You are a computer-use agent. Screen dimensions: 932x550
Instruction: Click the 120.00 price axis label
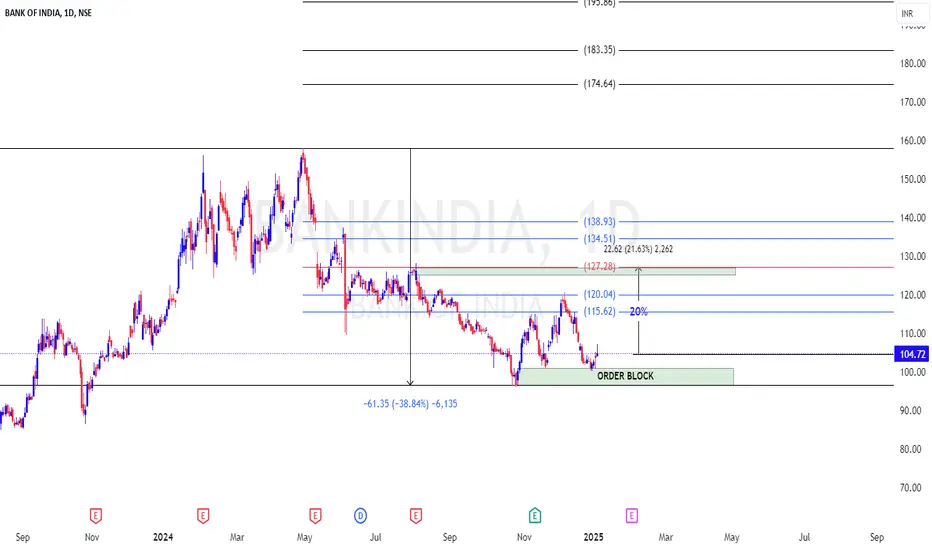[912, 295]
